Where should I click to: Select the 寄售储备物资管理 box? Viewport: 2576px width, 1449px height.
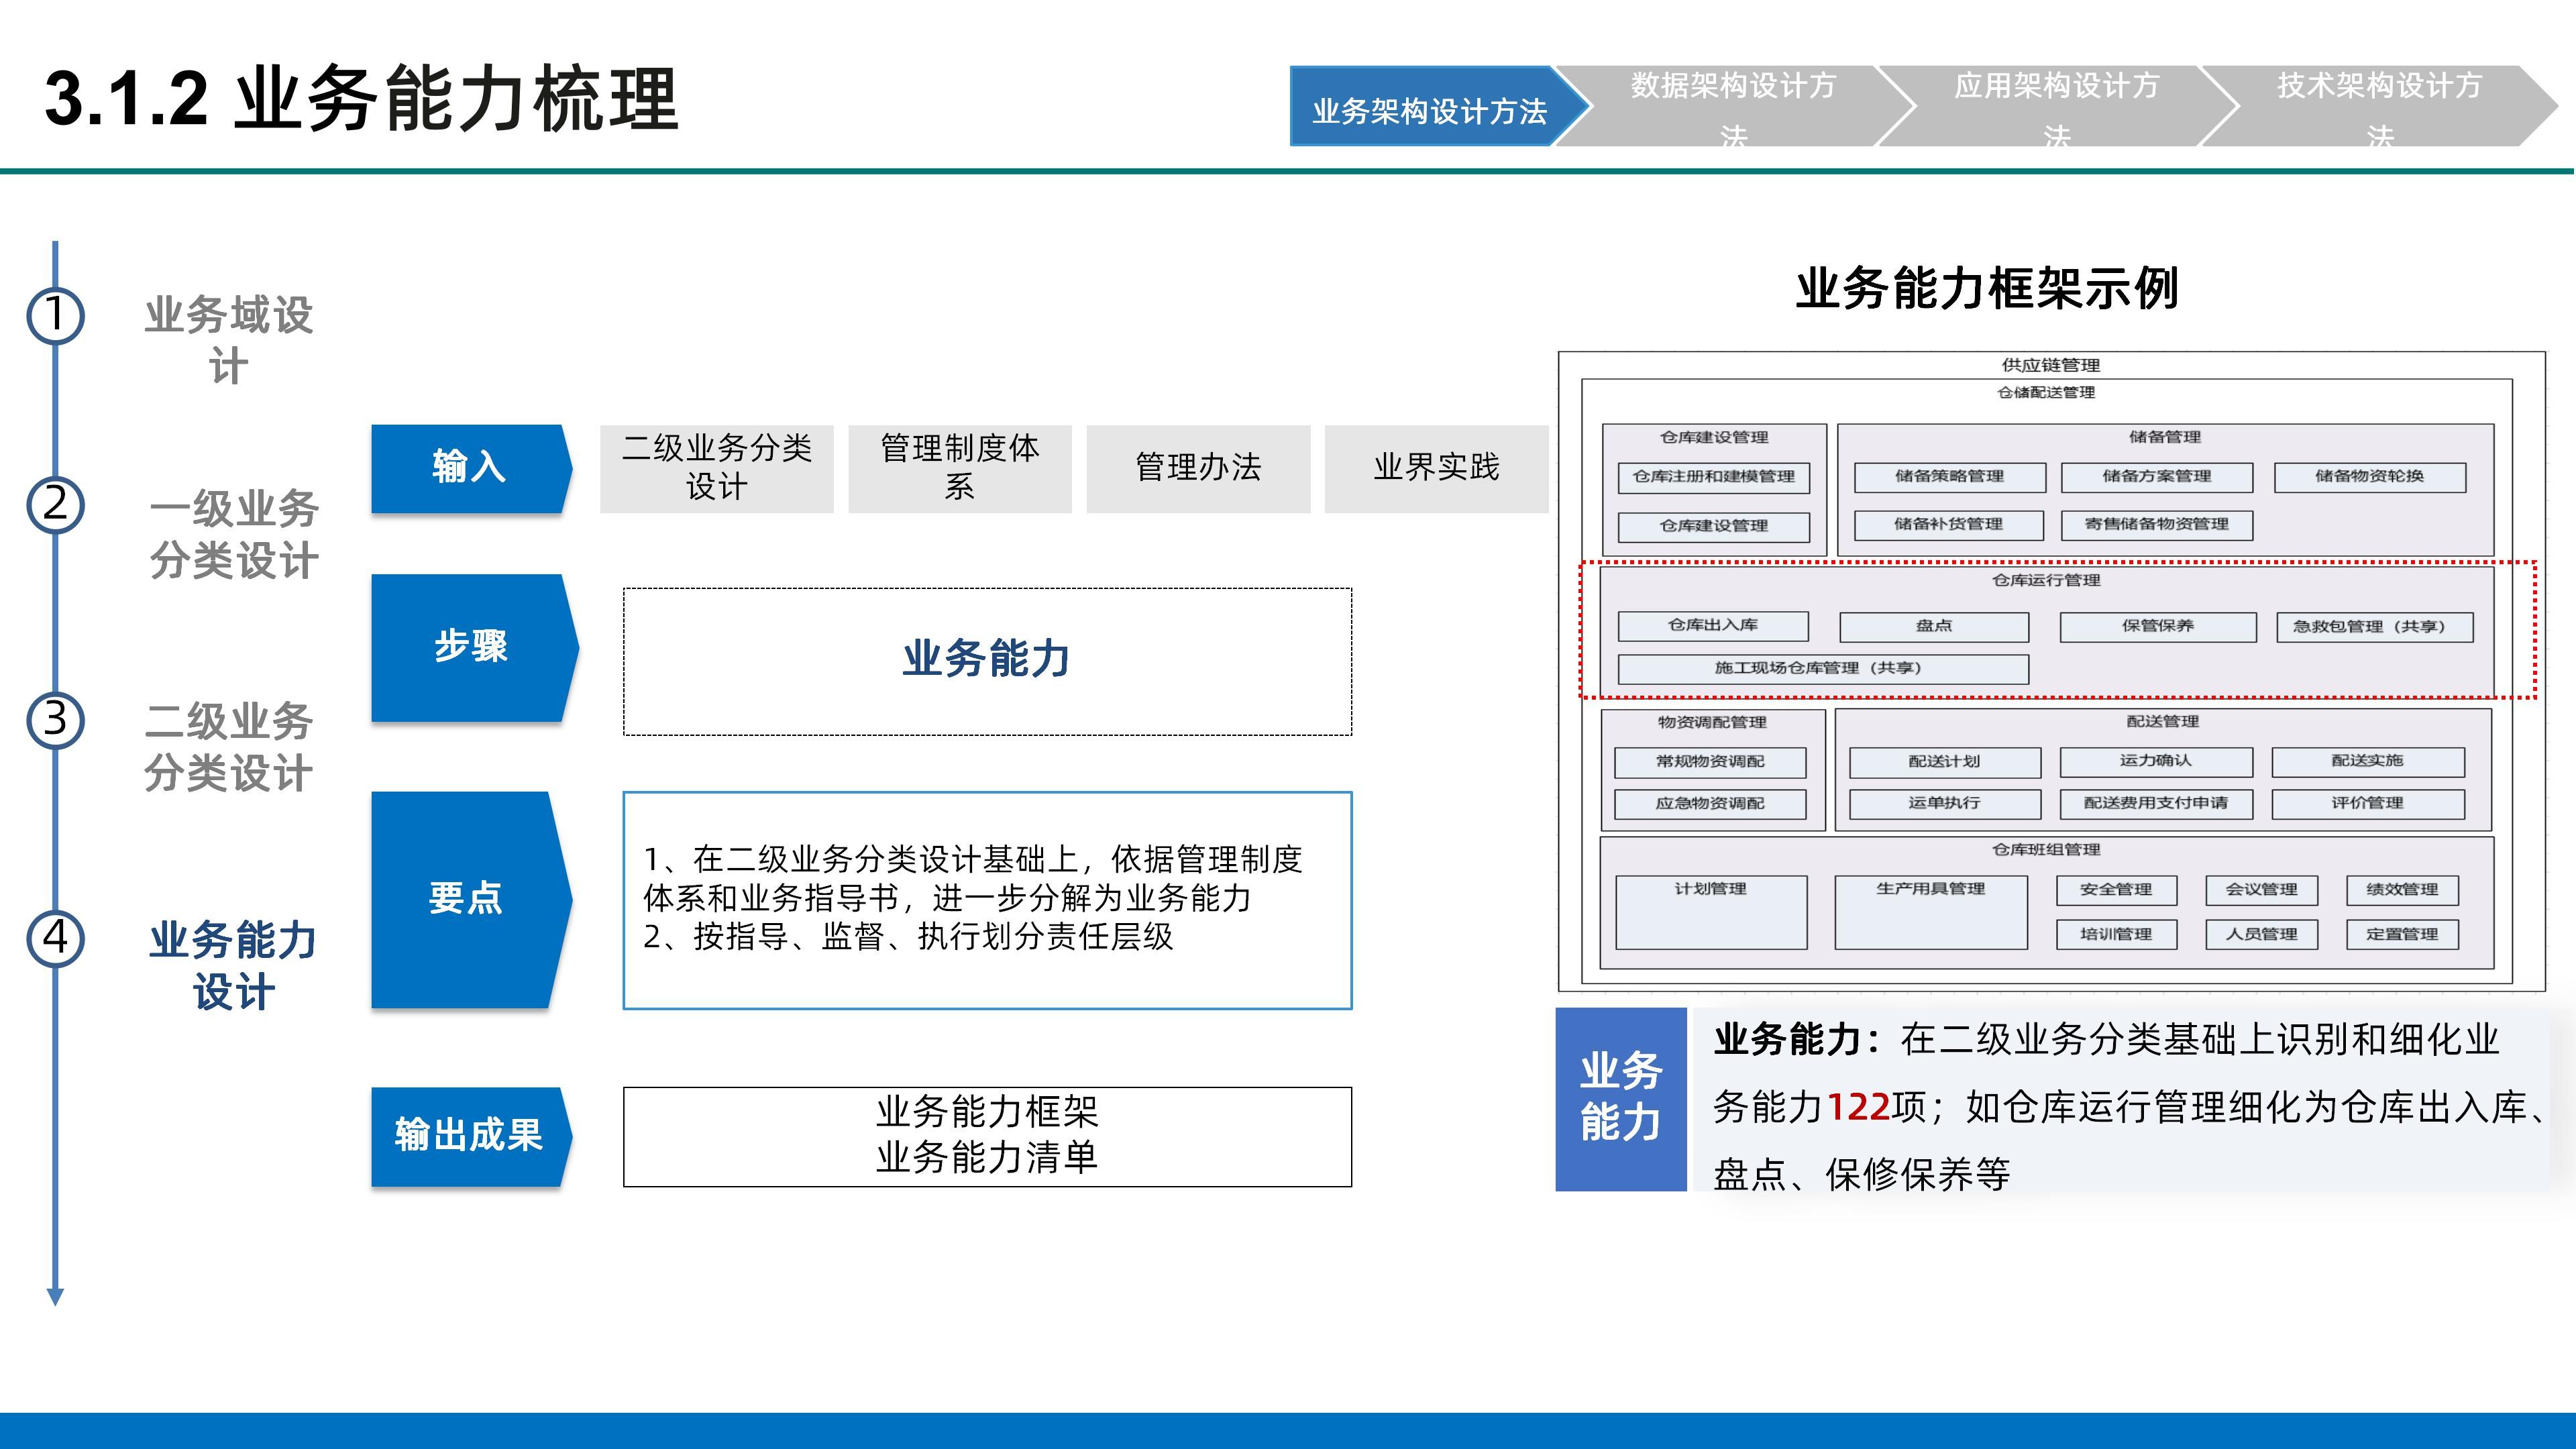2157,525
